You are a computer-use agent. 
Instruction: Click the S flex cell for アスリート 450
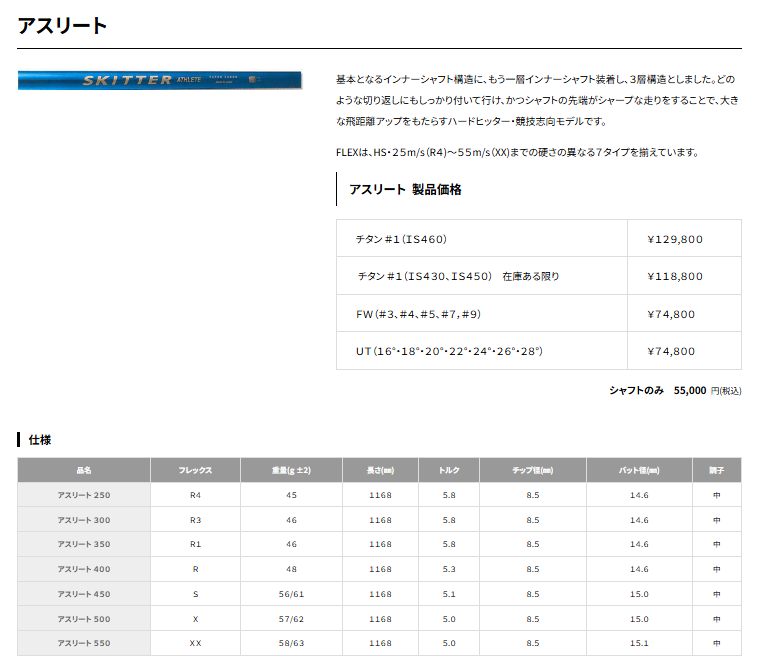tap(195, 594)
